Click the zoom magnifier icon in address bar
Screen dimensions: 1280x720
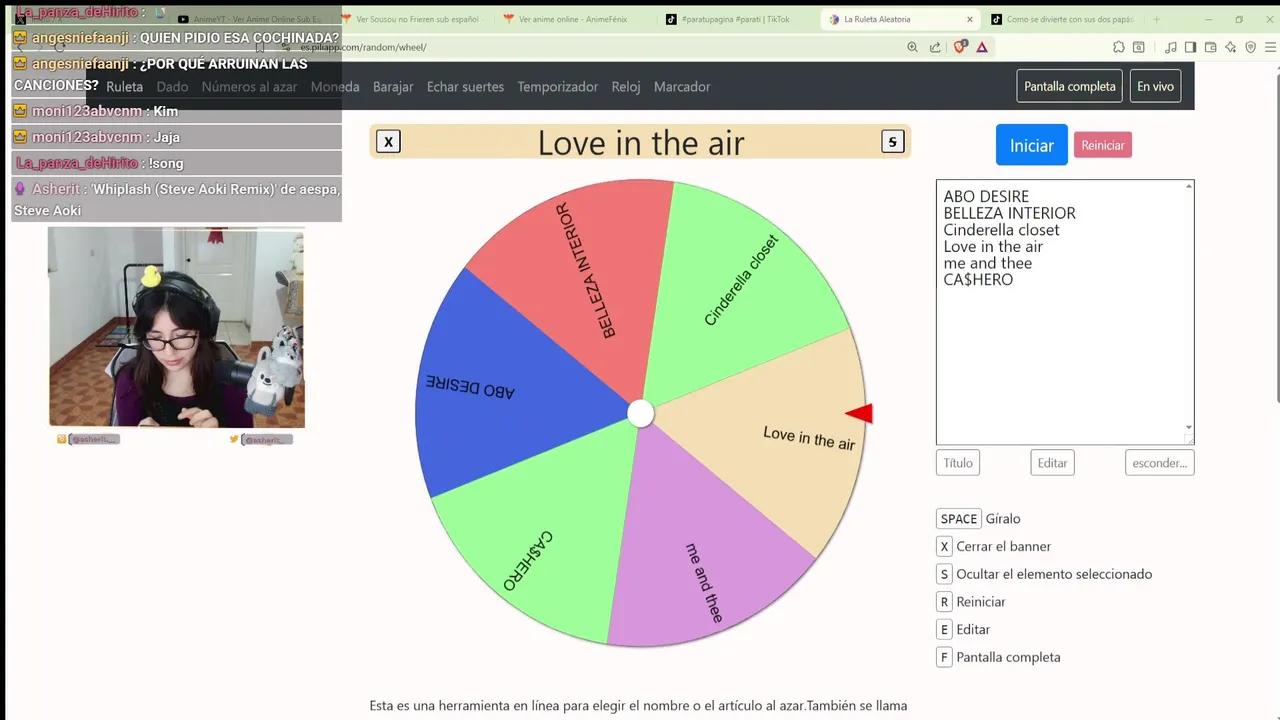pyautogui.click(x=912, y=47)
